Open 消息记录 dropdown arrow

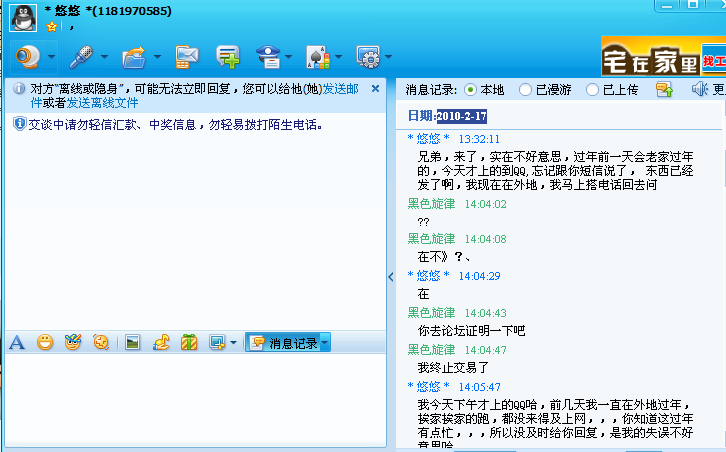tap(325, 343)
